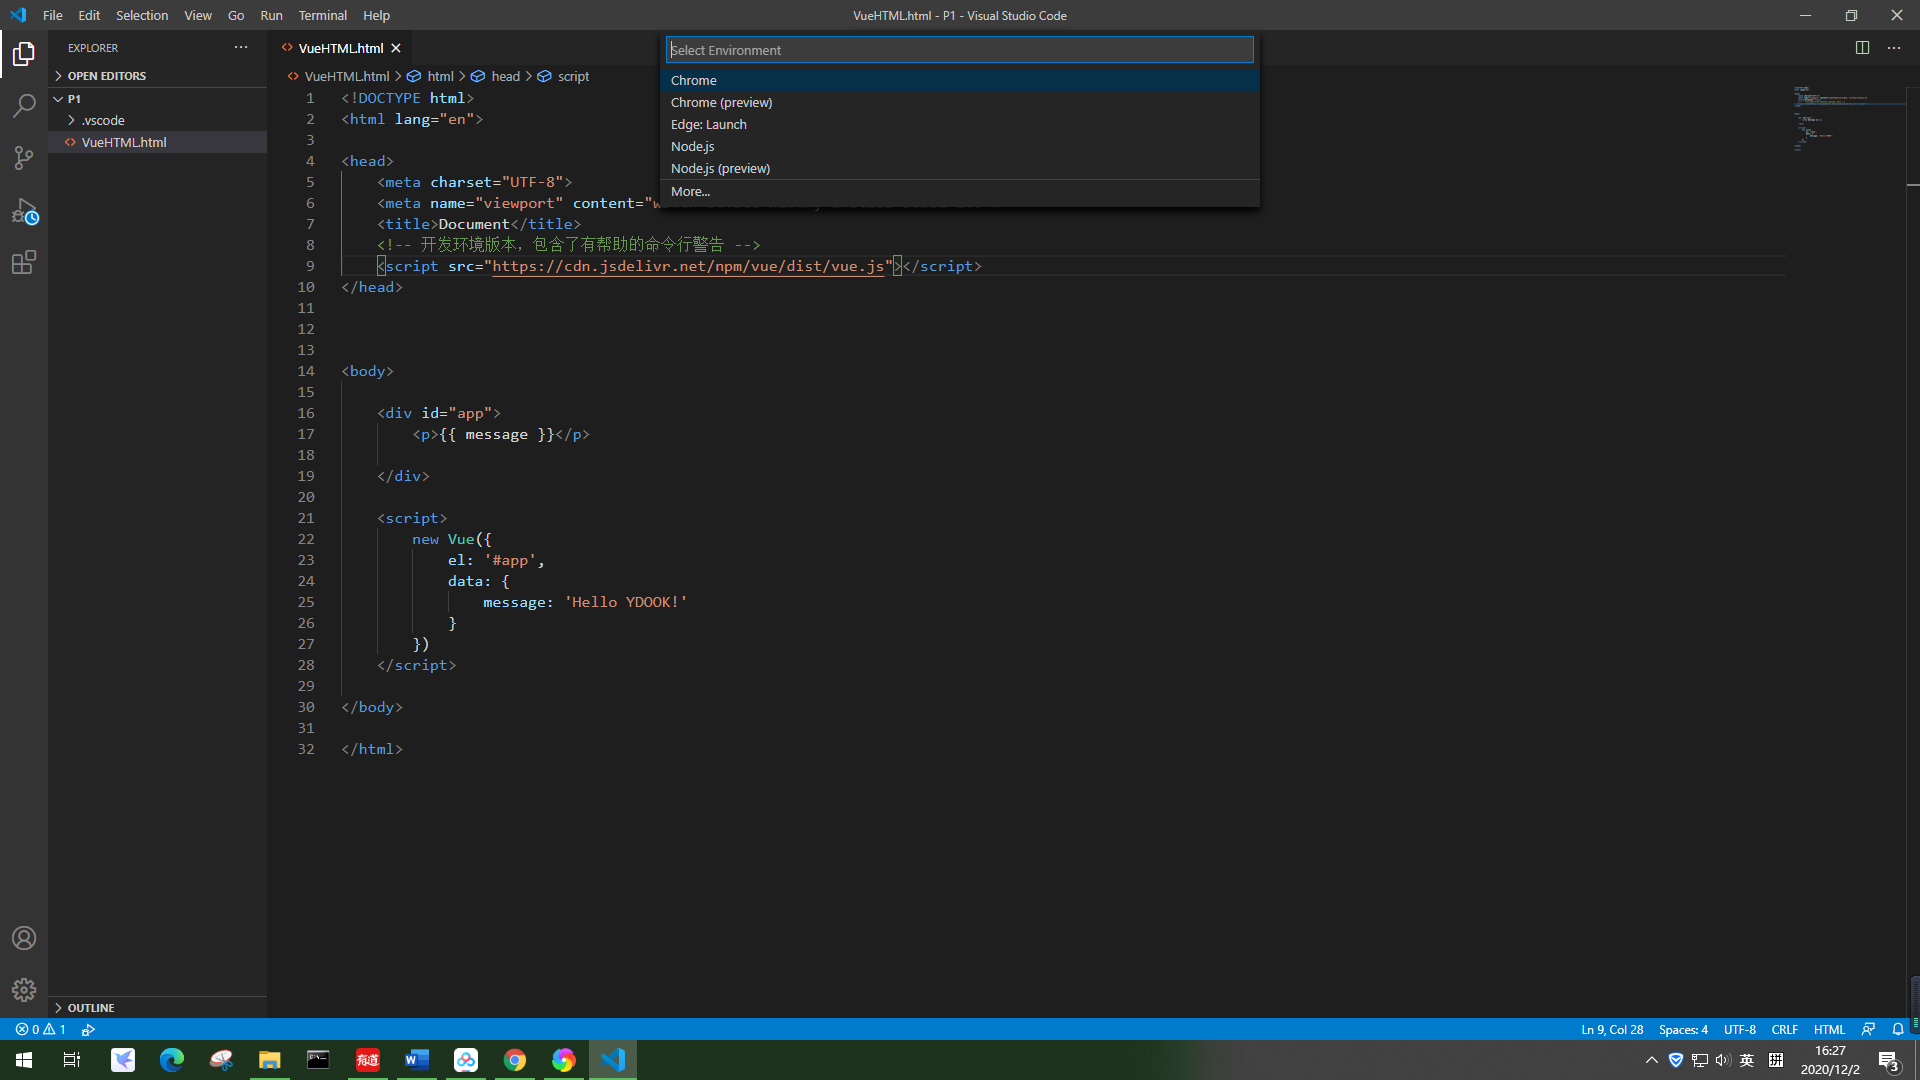The width and height of the screenshot is (1920, 1080).
Task: Show hidden system tray icons
Action: pyautogui.click(x=1652, y=1060)
